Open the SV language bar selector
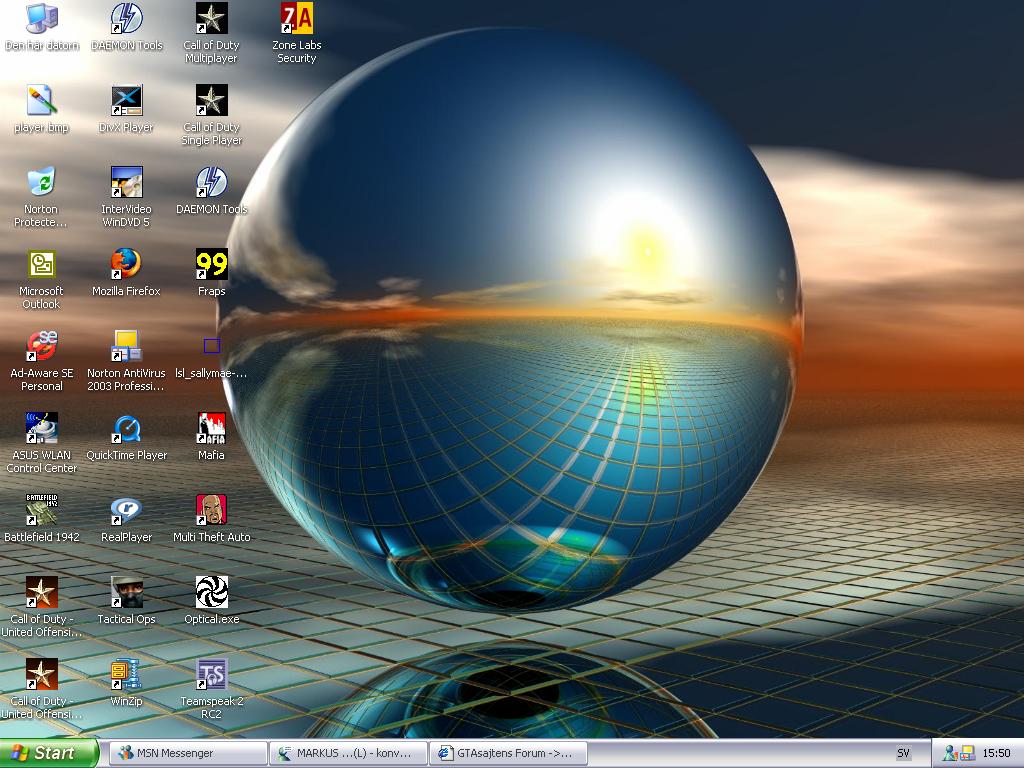Image resolution: width=1024 pixels, height=768 pixels. coord(903,753)
